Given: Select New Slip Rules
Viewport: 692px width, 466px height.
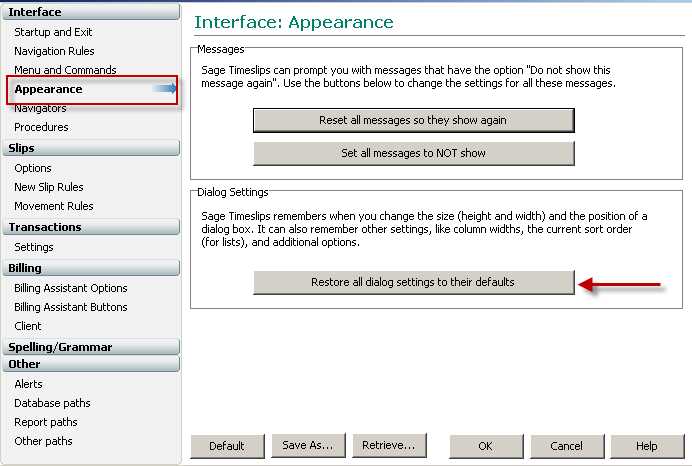Looking at the screenshot, I should (49, 187).
